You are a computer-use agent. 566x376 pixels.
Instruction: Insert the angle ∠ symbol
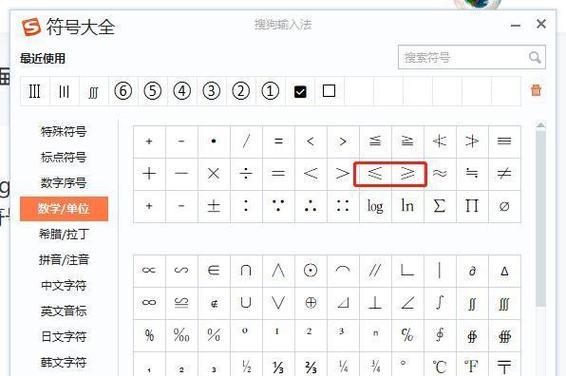(x=408, y=303)
